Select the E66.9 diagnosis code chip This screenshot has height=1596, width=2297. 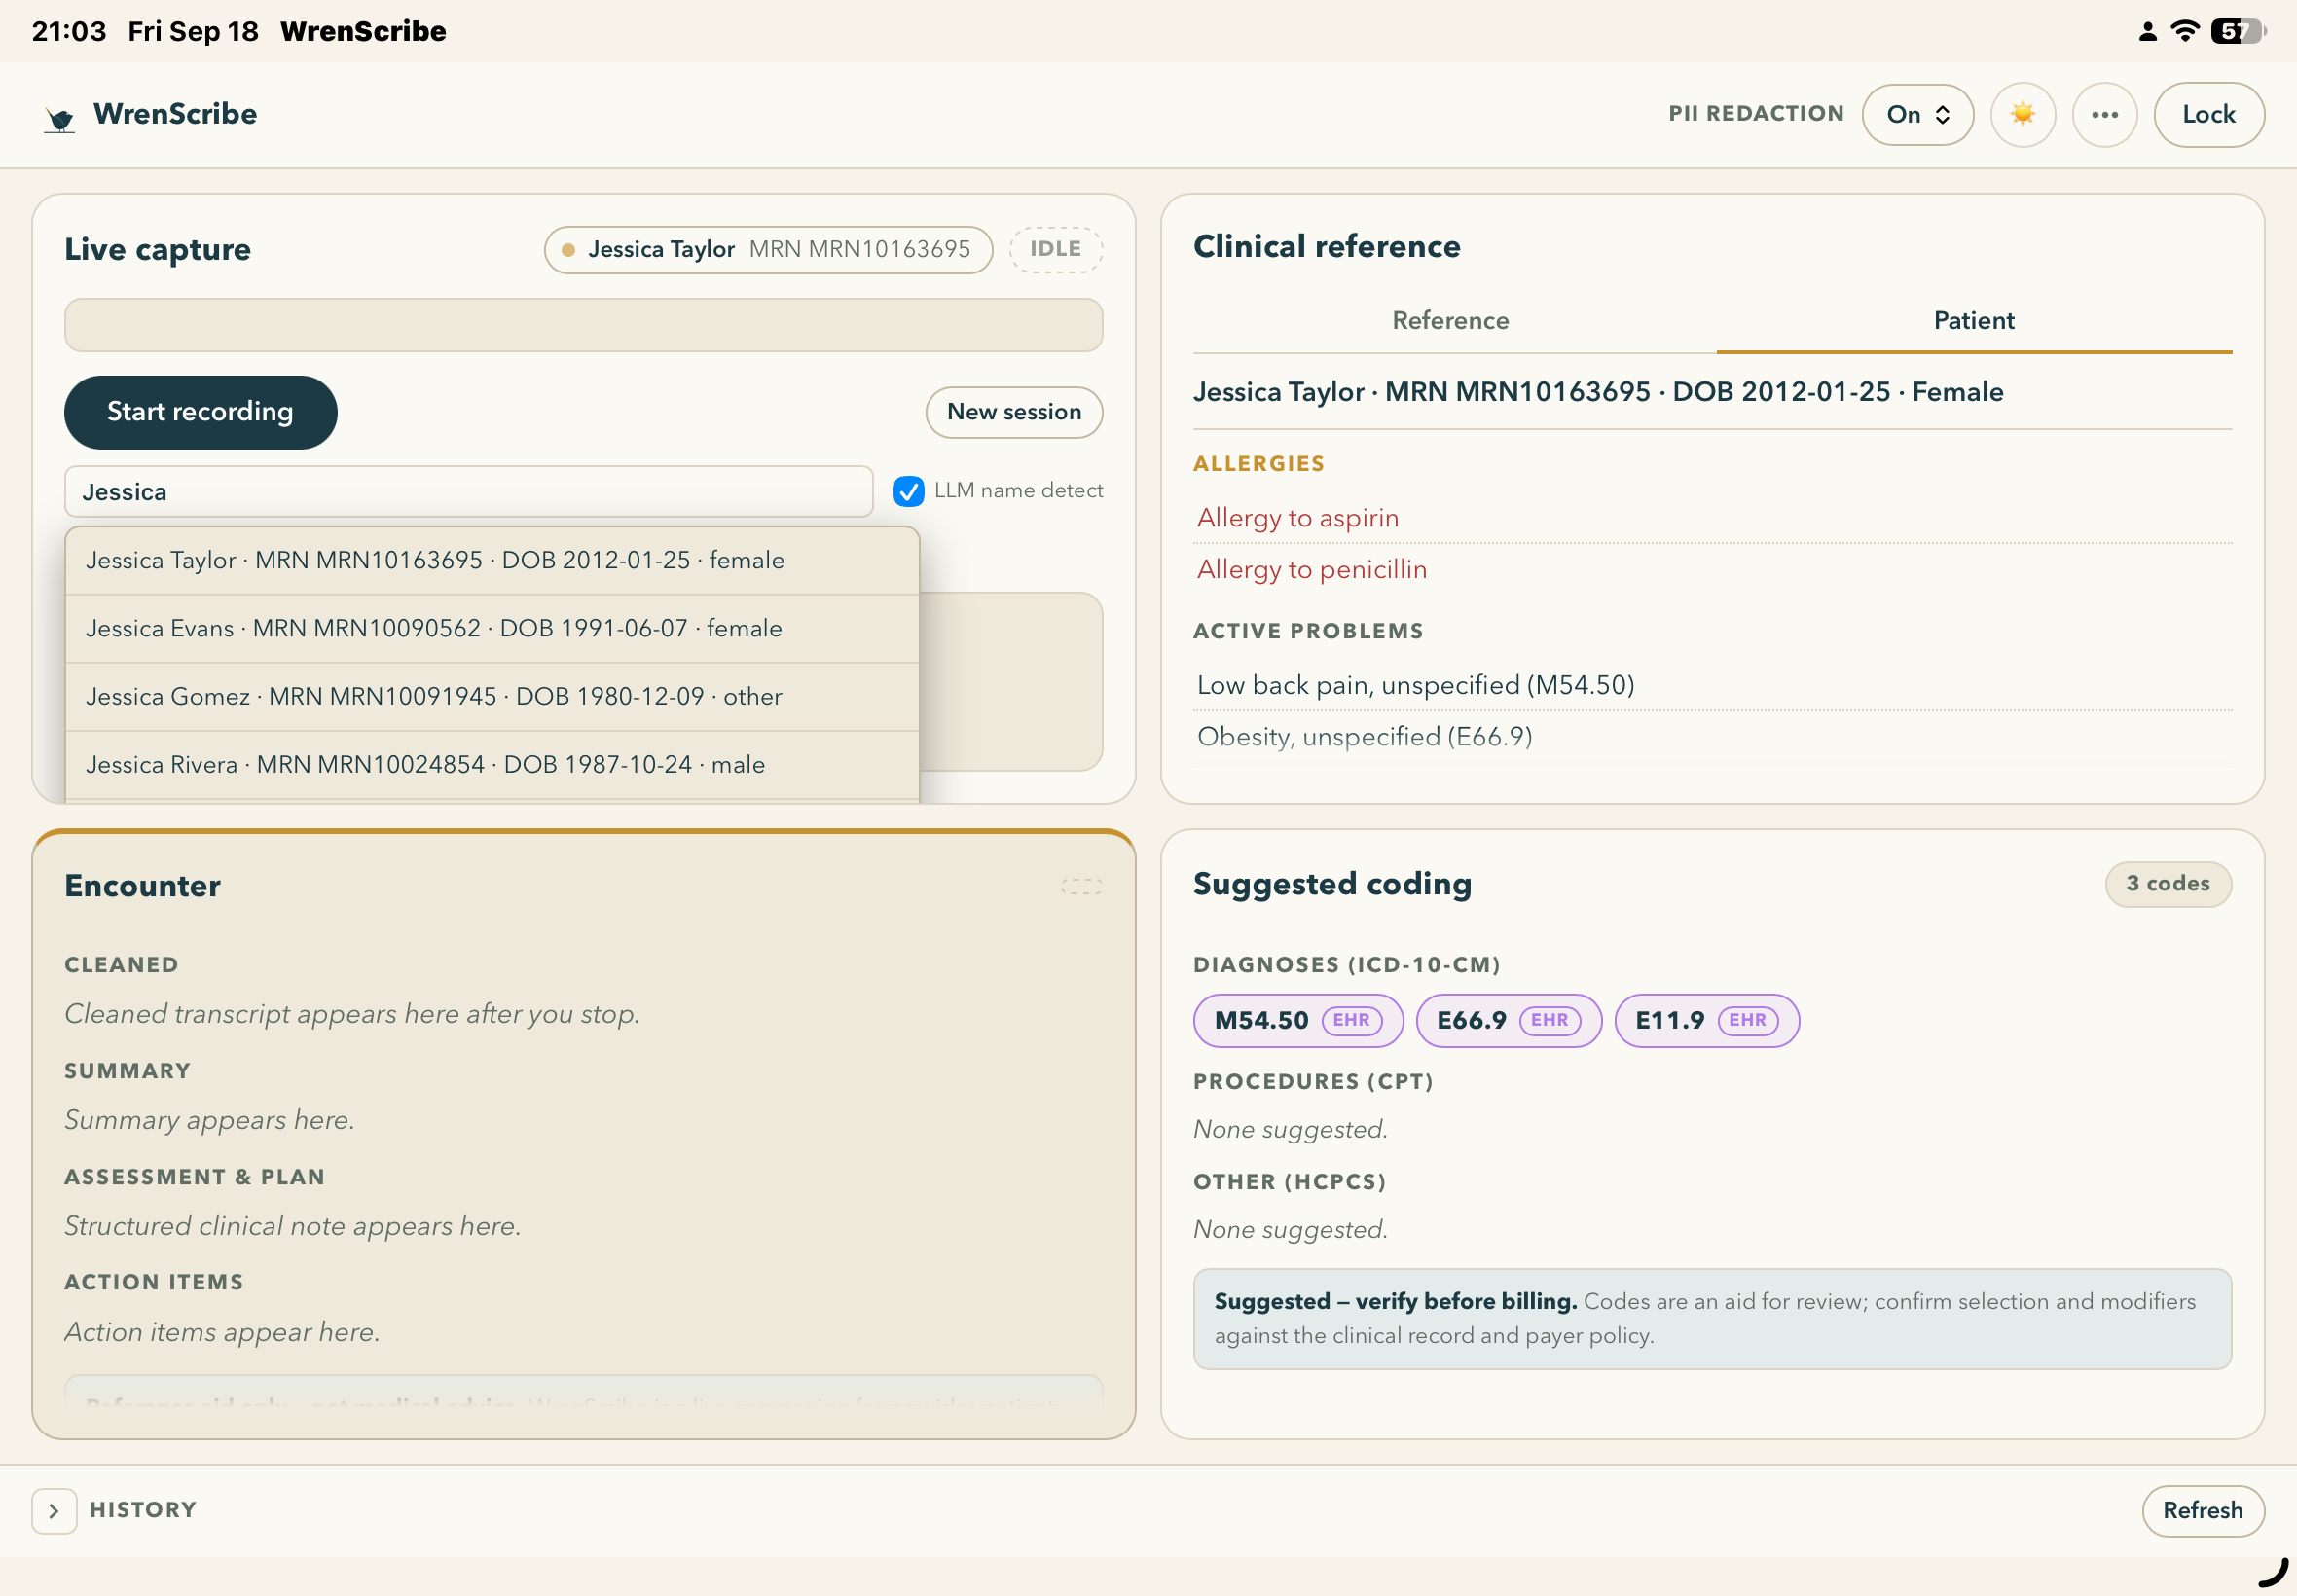click(x=1509, y=1021)
